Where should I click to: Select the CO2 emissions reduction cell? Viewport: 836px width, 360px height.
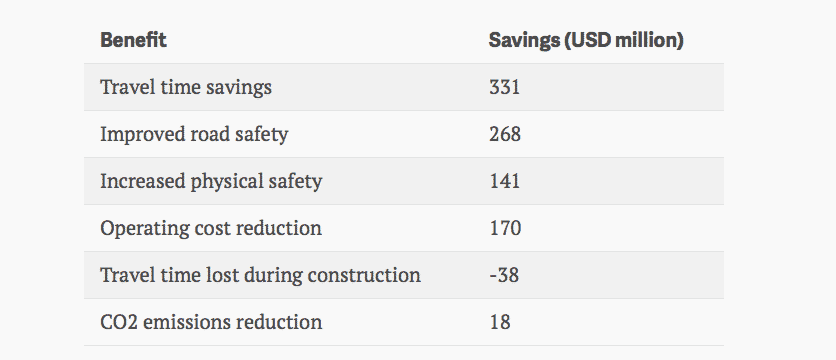click(211, 322)
